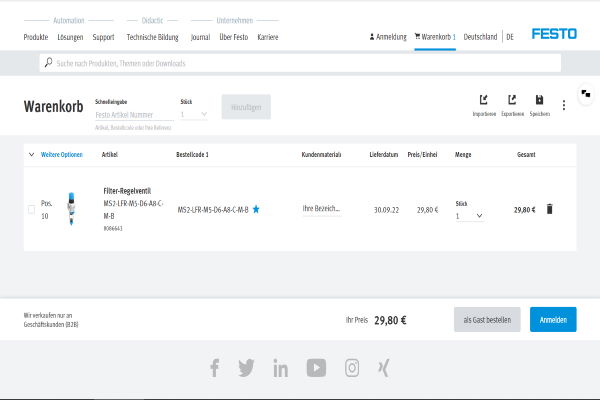Open the three-dot more options menu

click(564, 105)
